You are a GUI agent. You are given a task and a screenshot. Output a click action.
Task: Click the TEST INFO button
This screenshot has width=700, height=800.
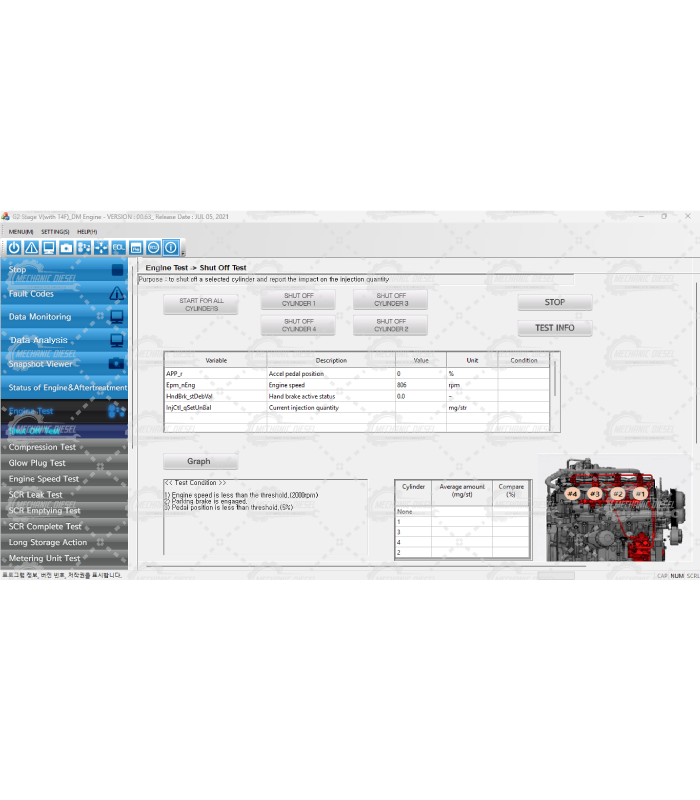pyautogui.click(x=554, y=327)
